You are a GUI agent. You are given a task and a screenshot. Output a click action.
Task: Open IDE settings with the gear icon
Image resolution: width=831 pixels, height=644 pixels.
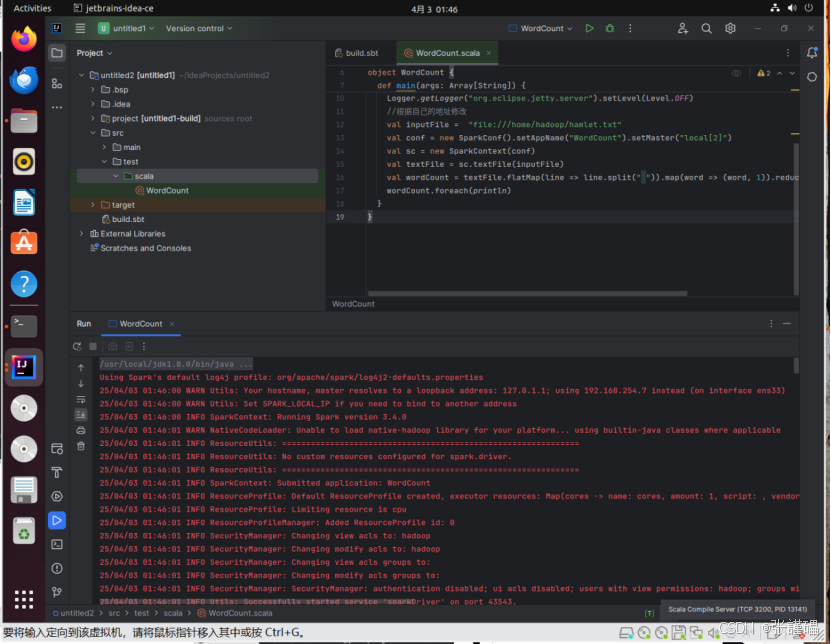pyautogui.click(x=730, y=29)
